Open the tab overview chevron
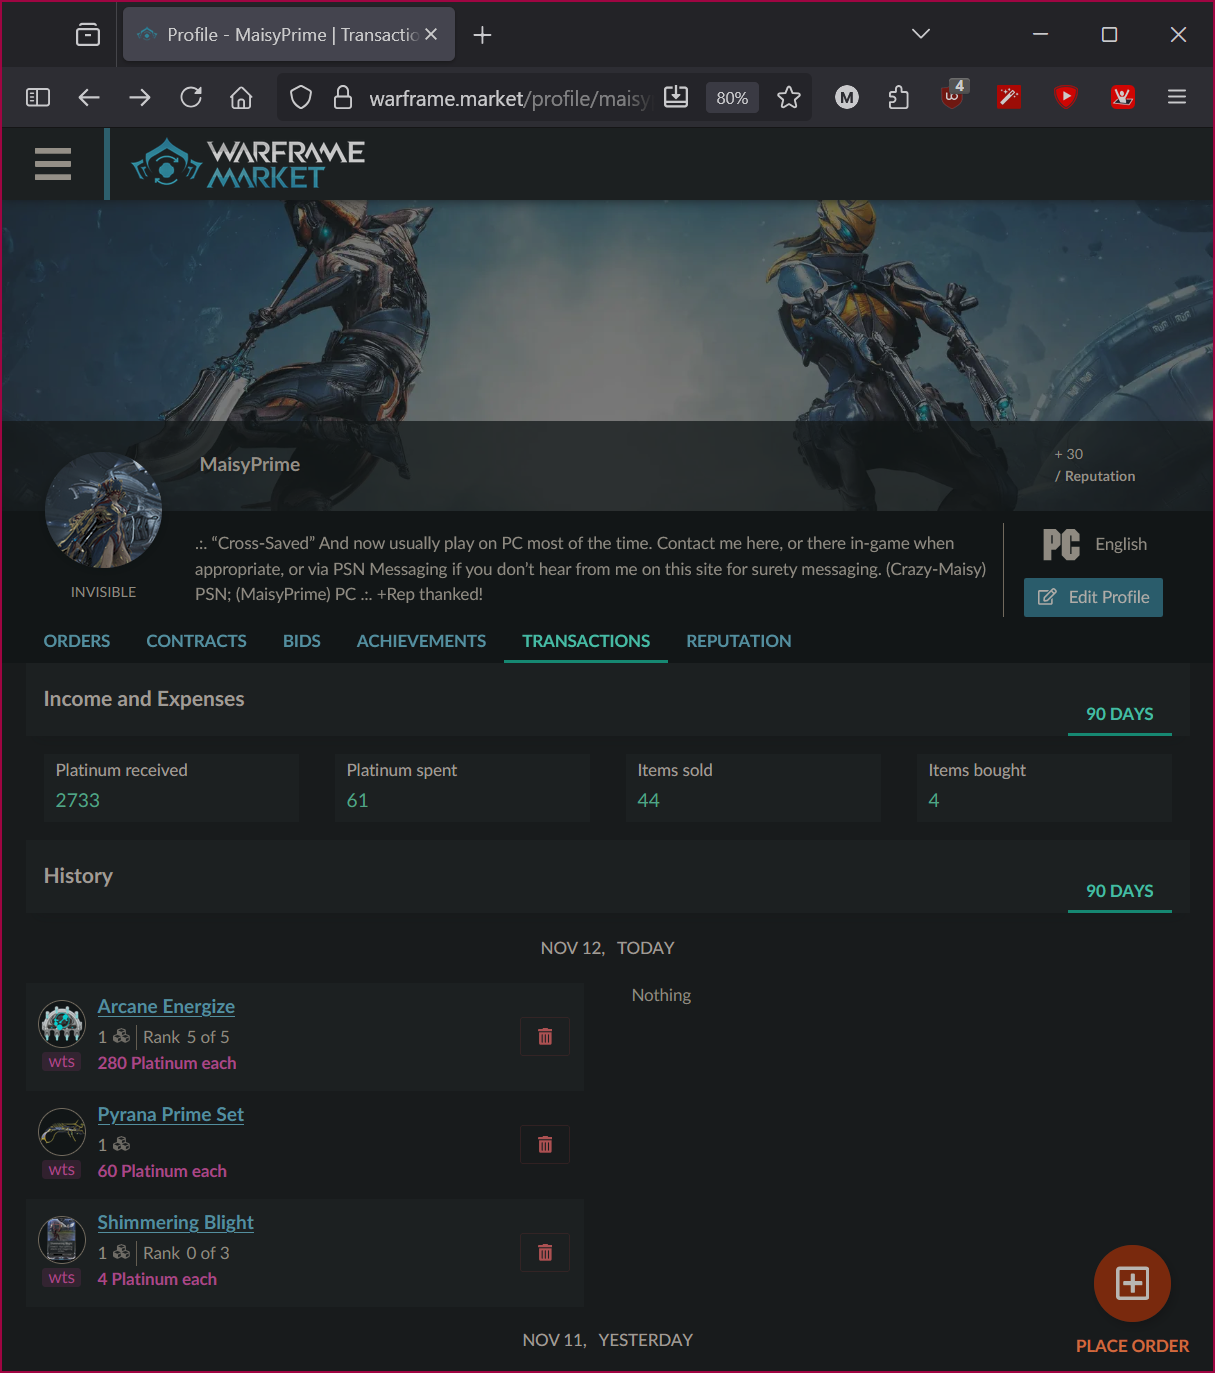 [919, 33]
